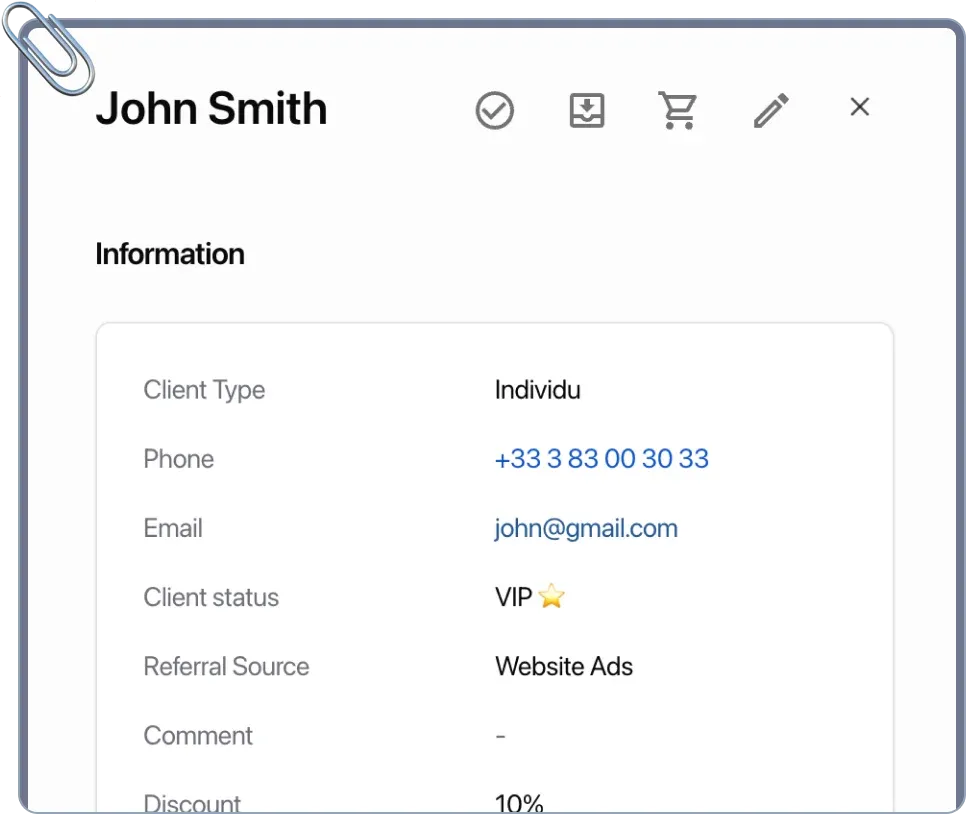Click the edit pencil in the client toolbar
The width and height of the screenshot is (966, 814).
tap(771, 110)
